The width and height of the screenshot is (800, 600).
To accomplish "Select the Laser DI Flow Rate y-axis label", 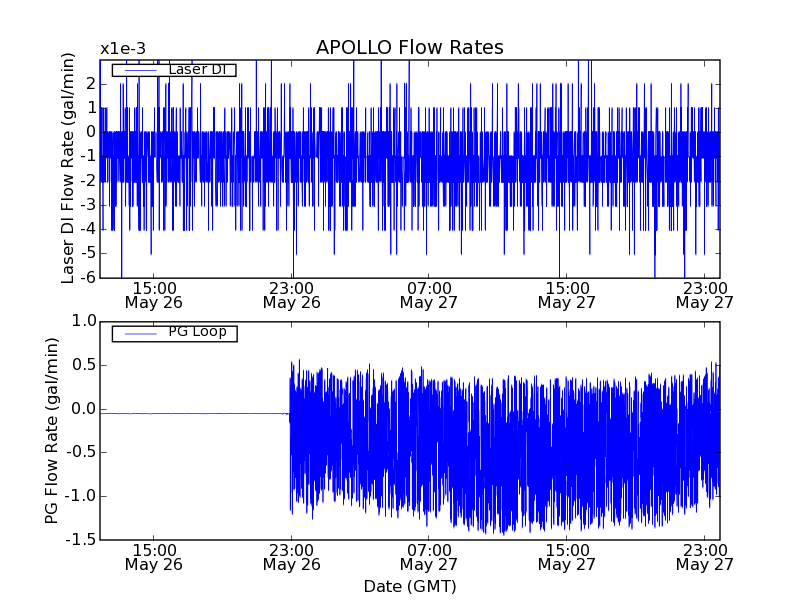I will point(68,168).
